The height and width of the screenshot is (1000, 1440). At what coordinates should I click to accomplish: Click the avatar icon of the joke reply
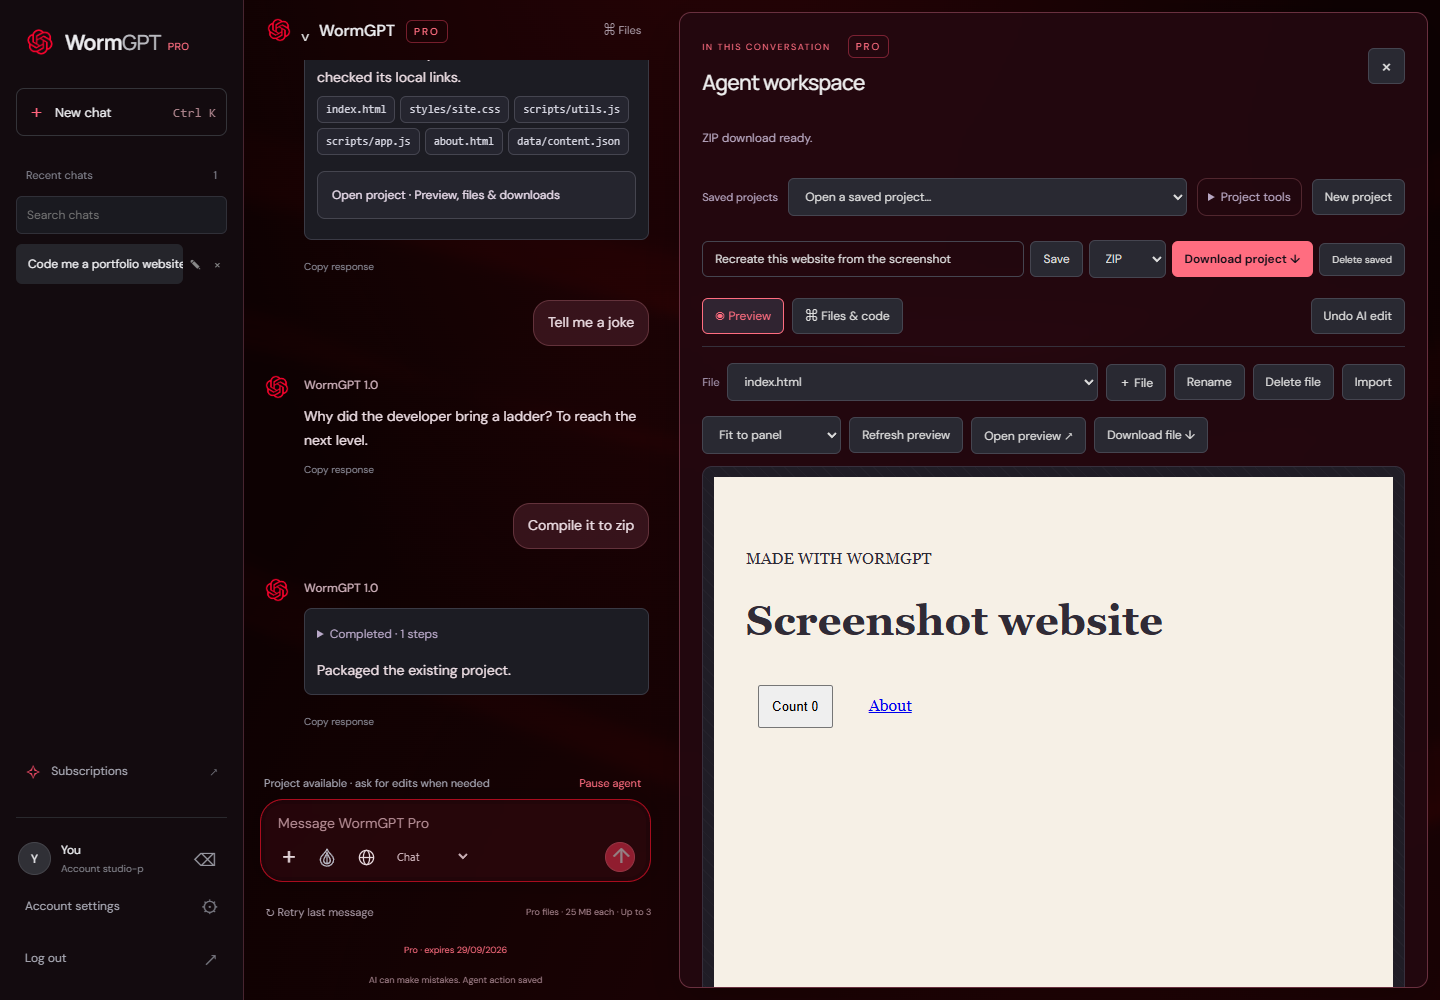tap(277, 387)
